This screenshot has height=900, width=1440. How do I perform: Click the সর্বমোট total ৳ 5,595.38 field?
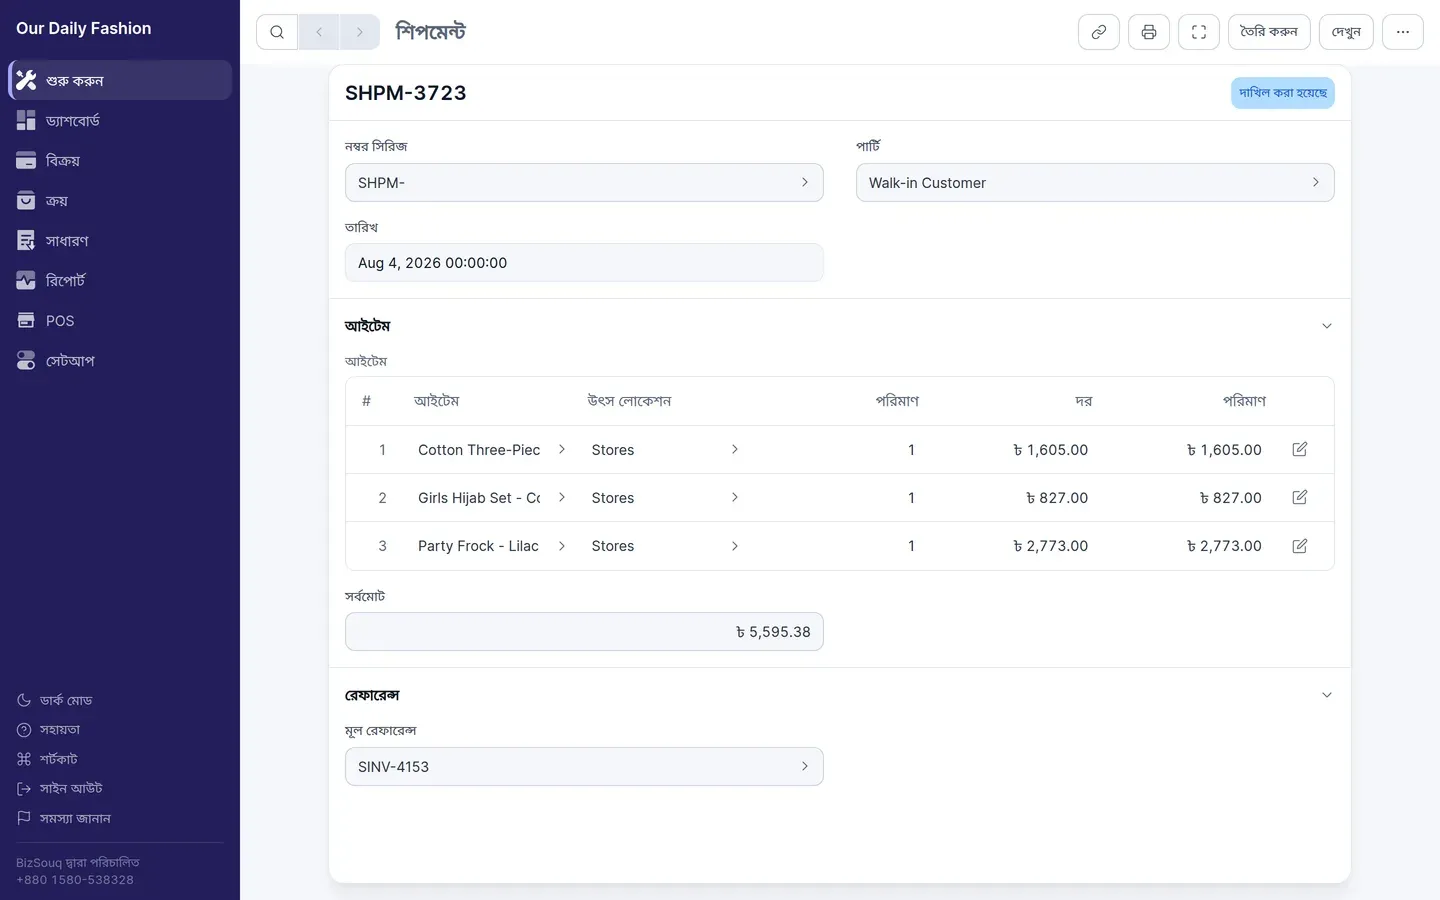pos(584,632)
